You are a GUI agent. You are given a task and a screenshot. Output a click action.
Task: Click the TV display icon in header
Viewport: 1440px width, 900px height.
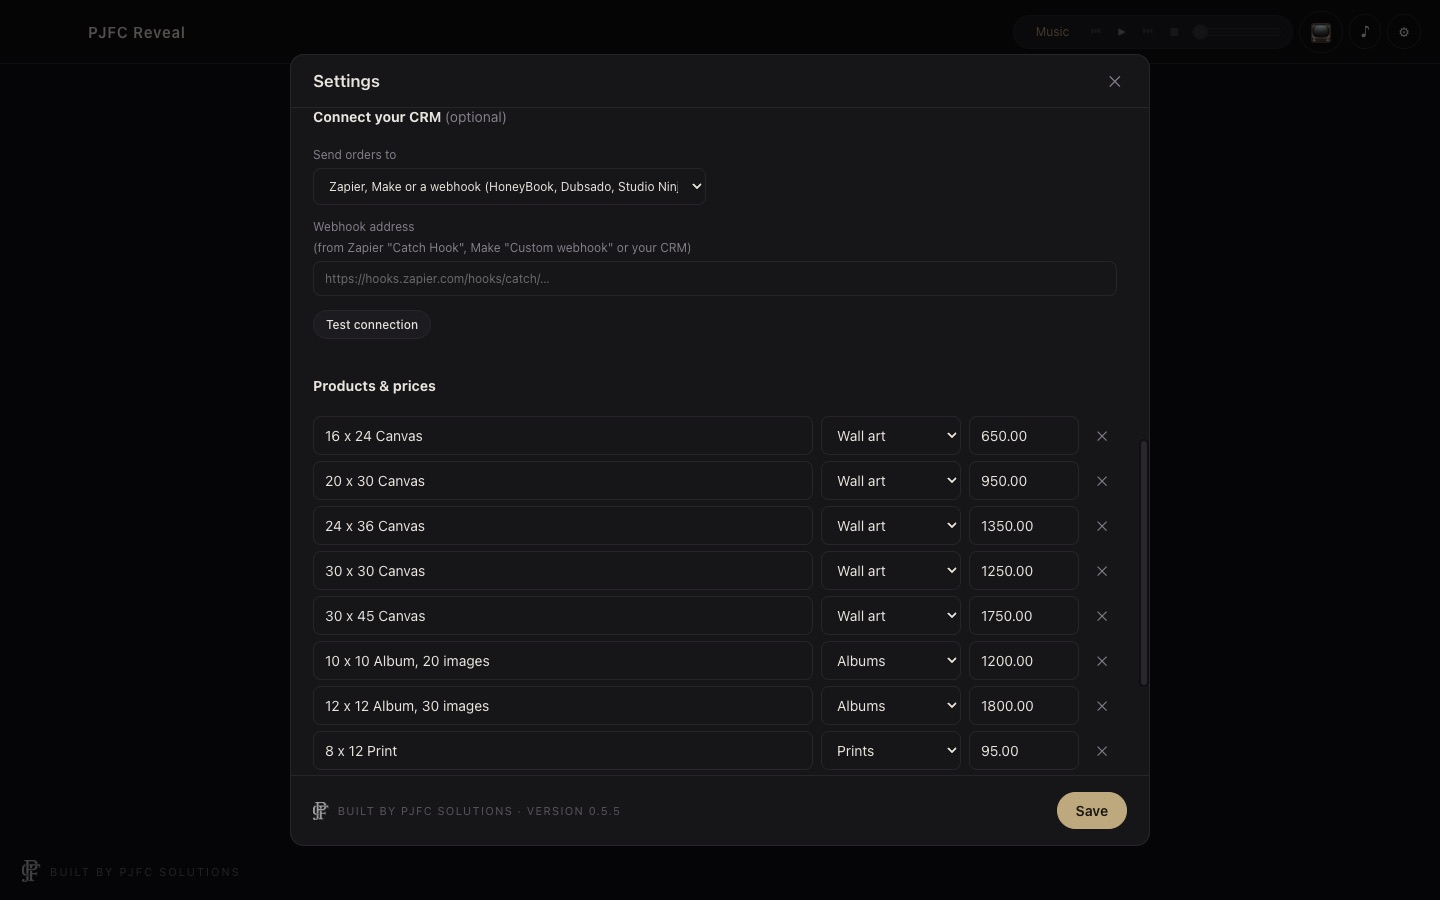(1321, 32)
